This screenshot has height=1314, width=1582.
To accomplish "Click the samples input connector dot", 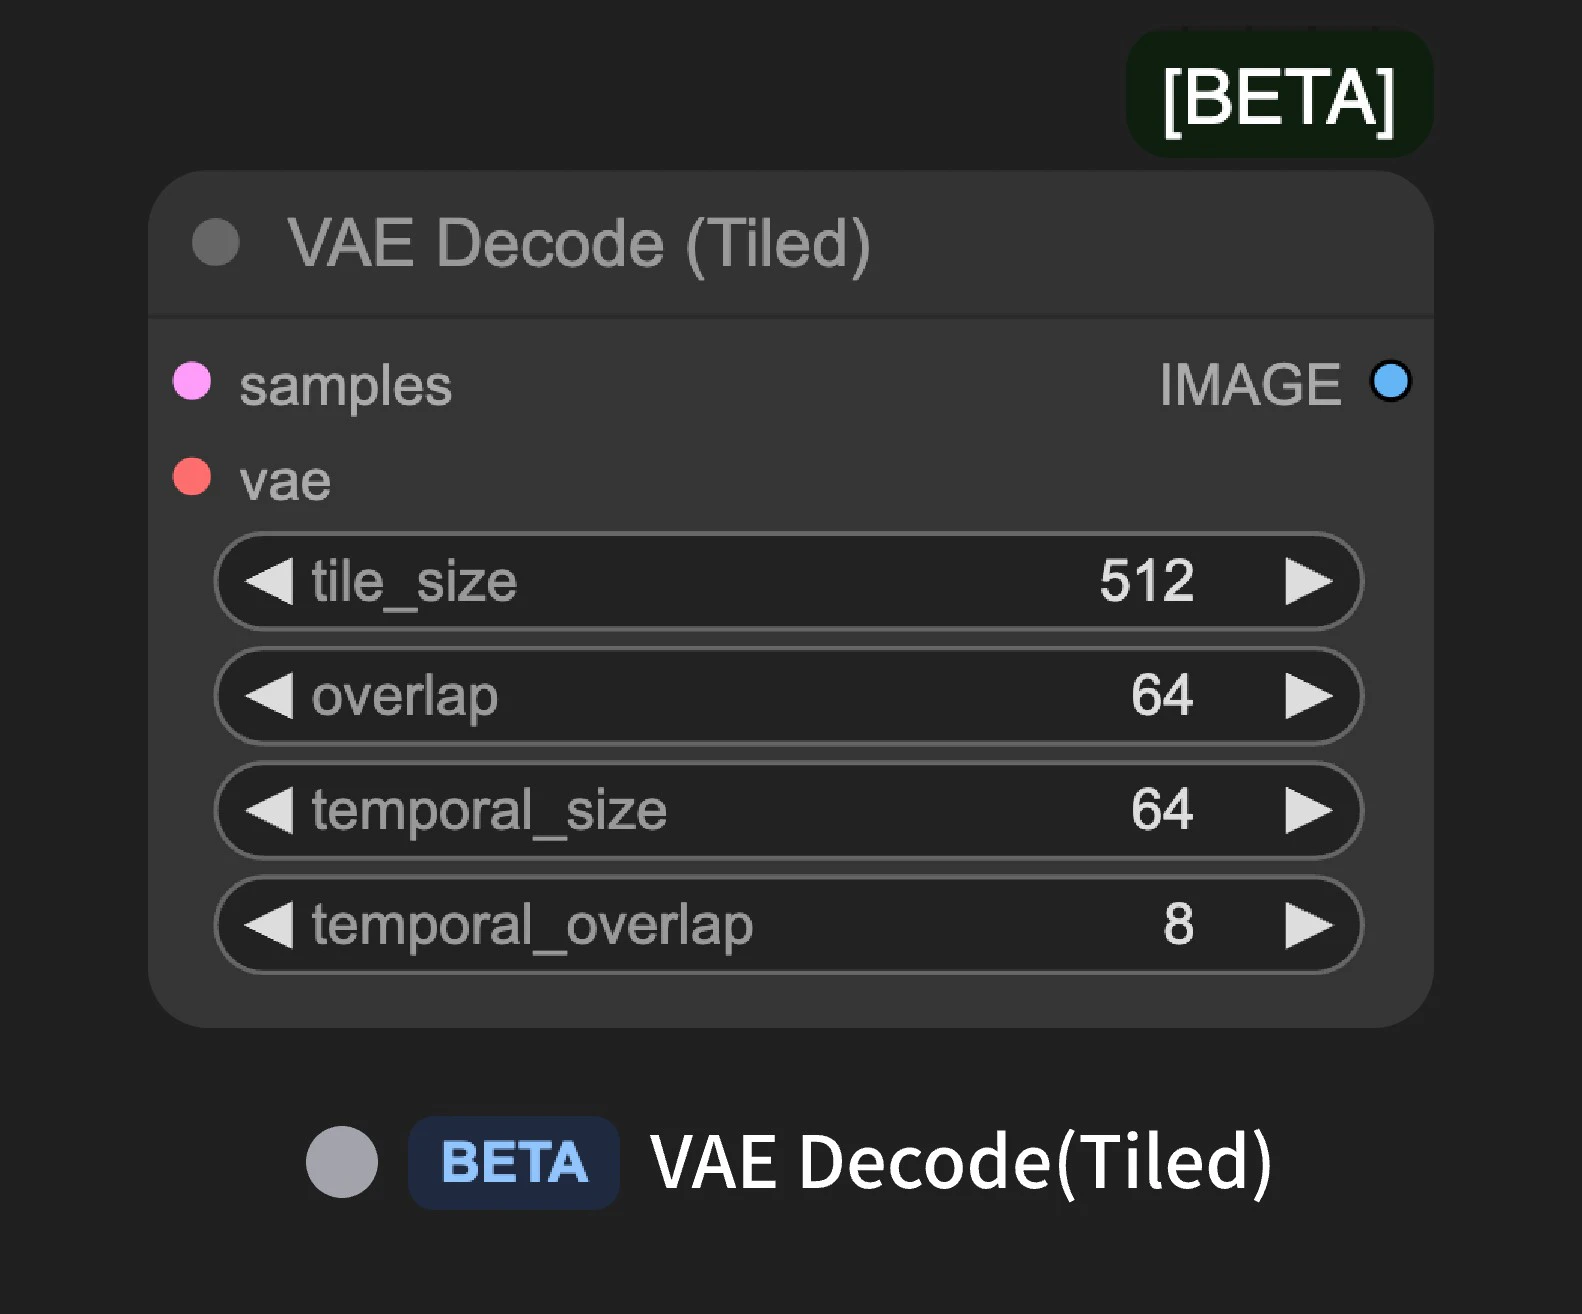I will [192, 381].
